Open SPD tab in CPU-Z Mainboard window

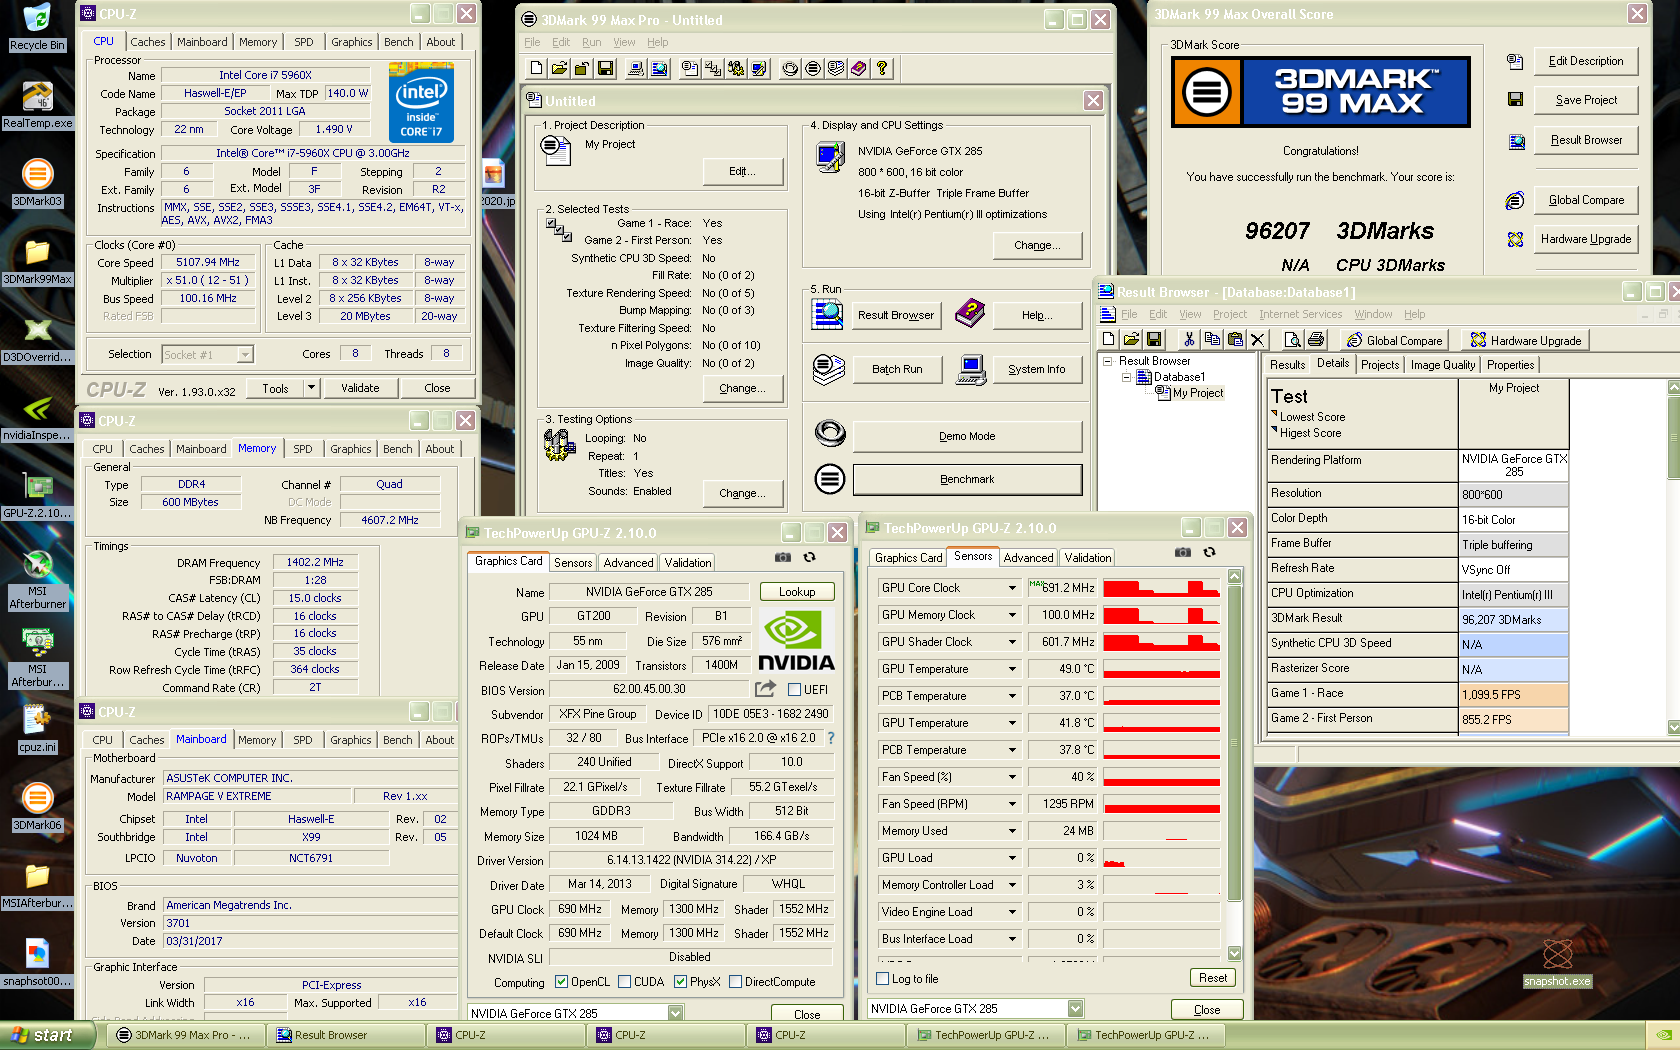coord(303,740)
